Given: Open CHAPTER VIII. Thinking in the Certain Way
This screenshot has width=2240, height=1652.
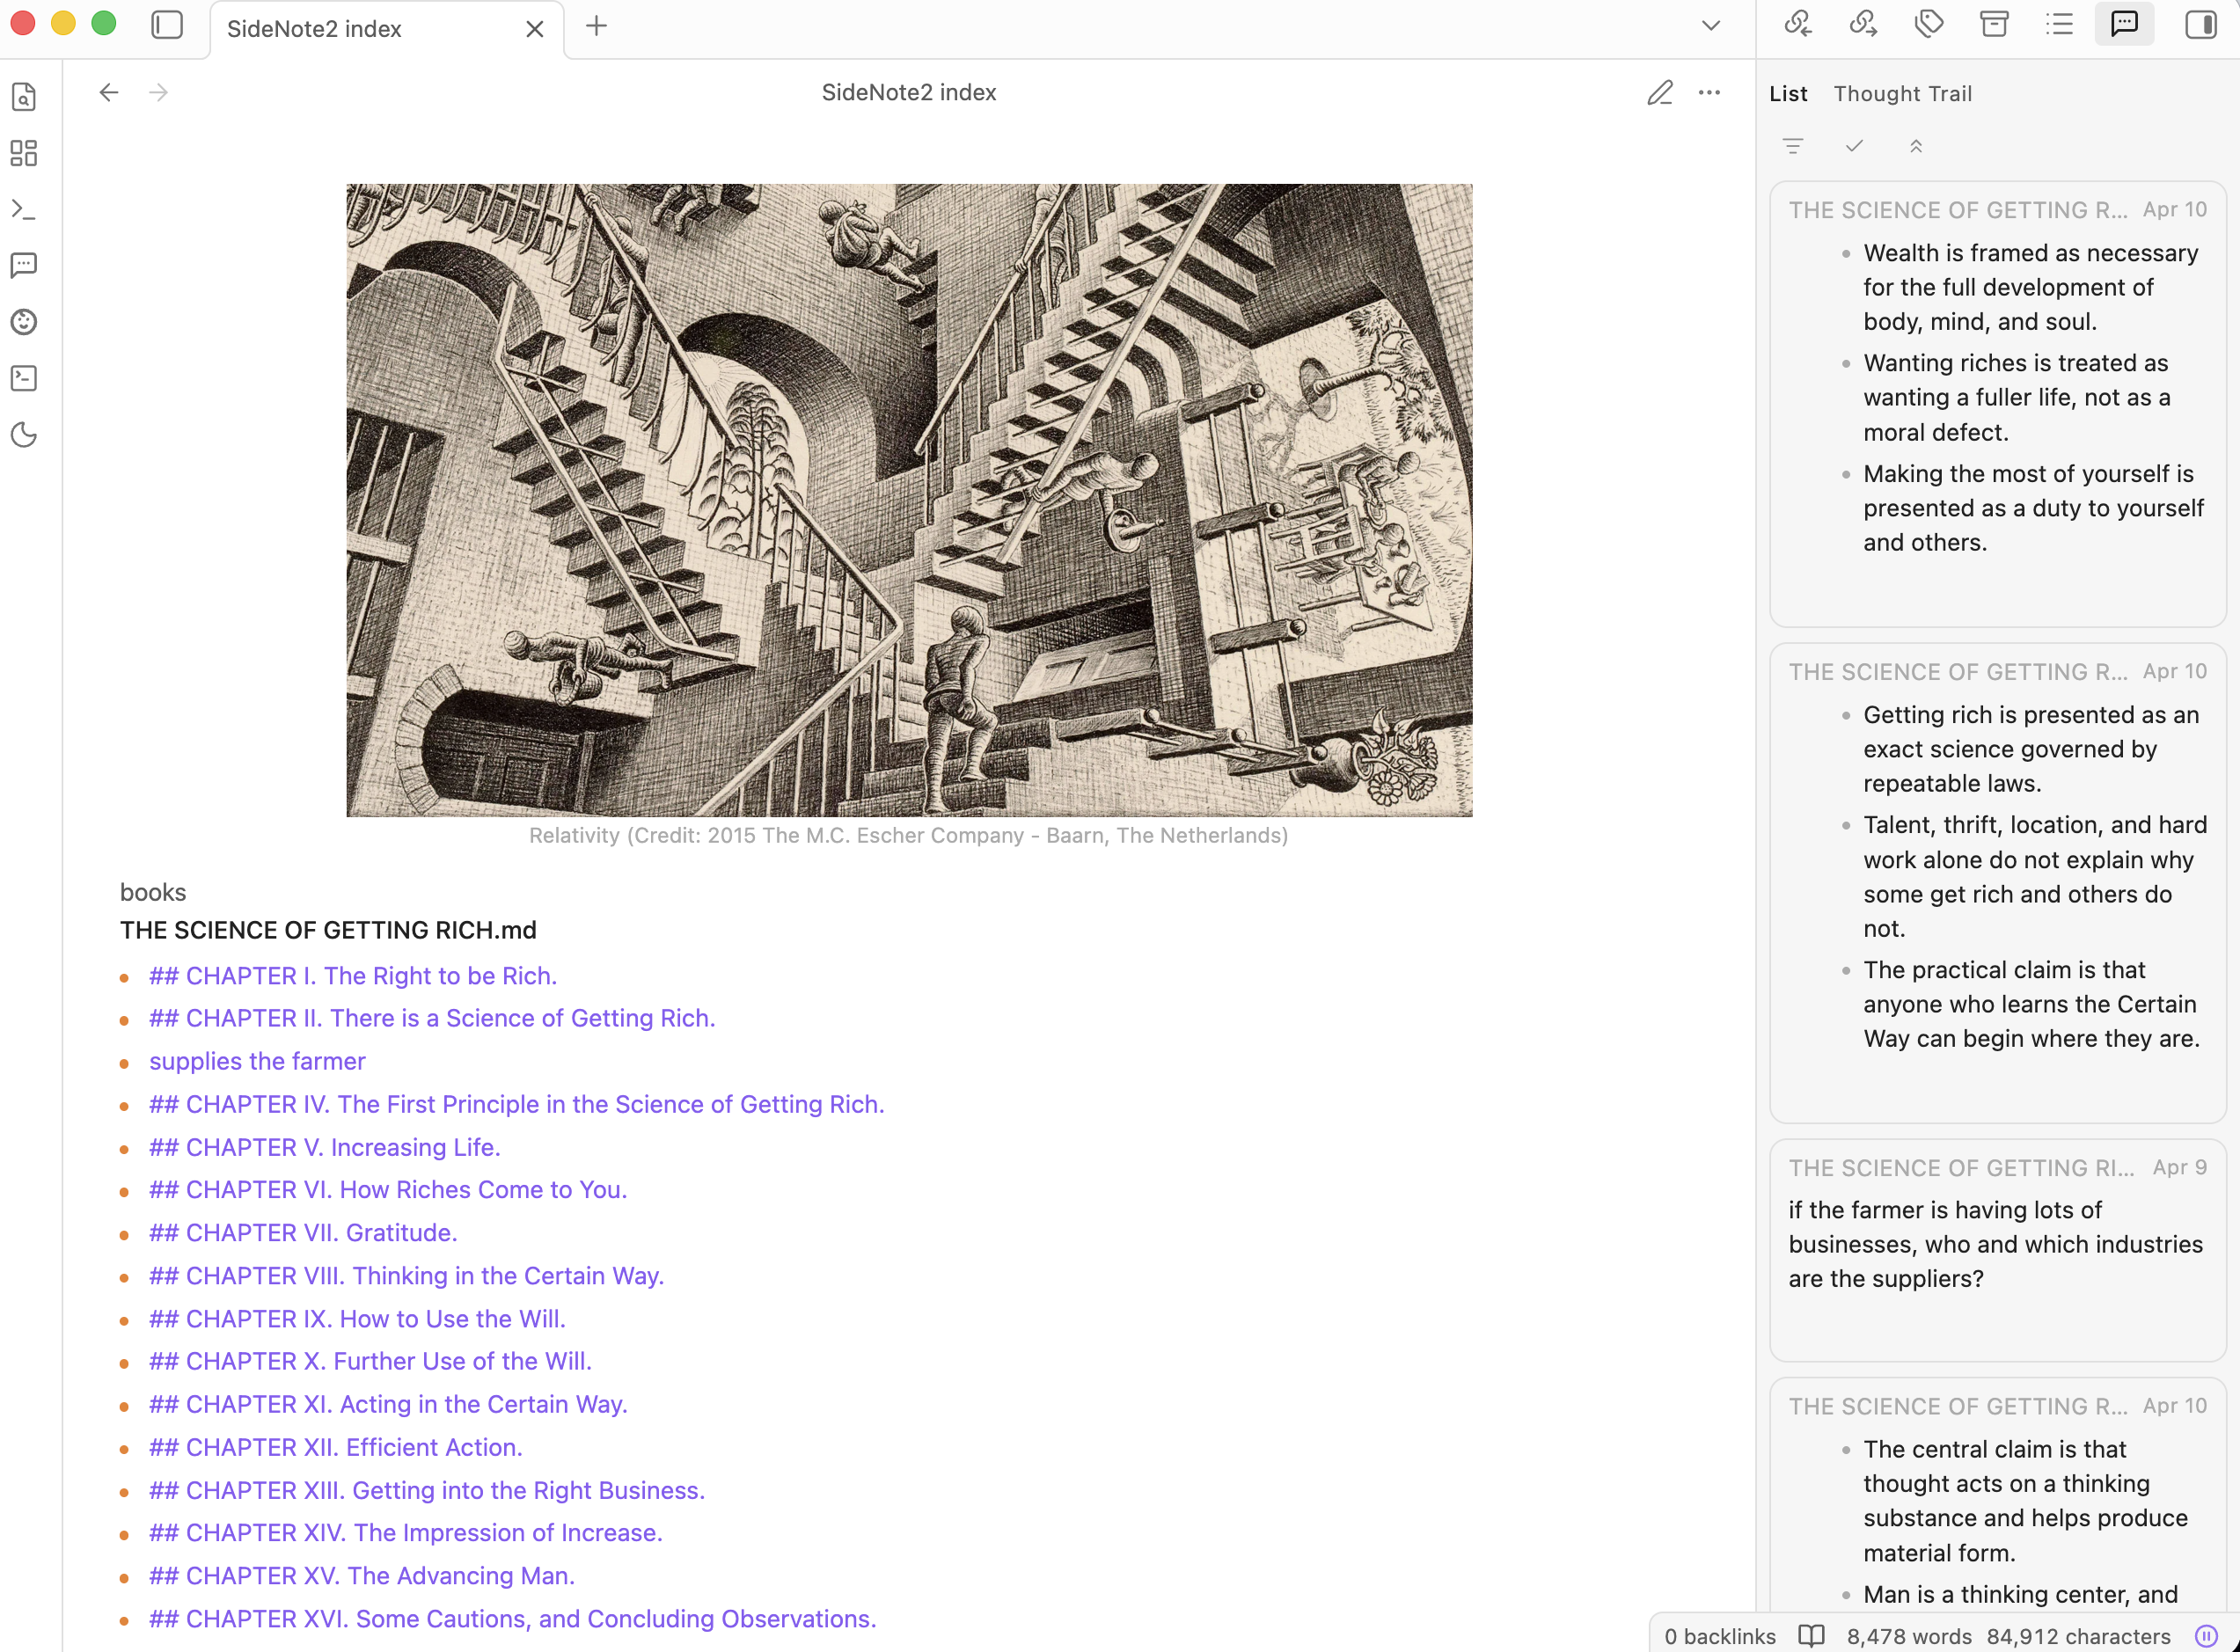Looking at the screenshot, I should click(x=407, y=1276).
